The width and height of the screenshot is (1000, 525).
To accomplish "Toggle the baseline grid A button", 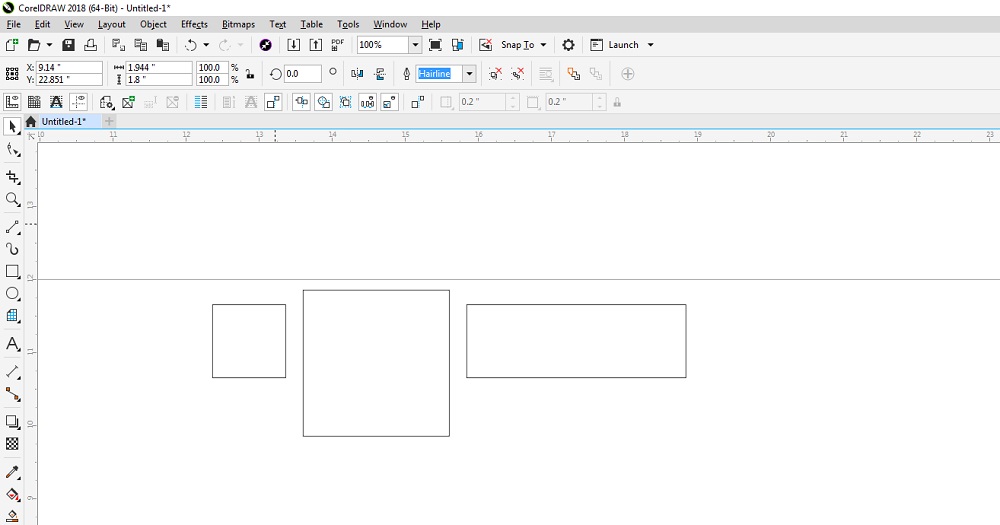I will (x=56, y=102).
